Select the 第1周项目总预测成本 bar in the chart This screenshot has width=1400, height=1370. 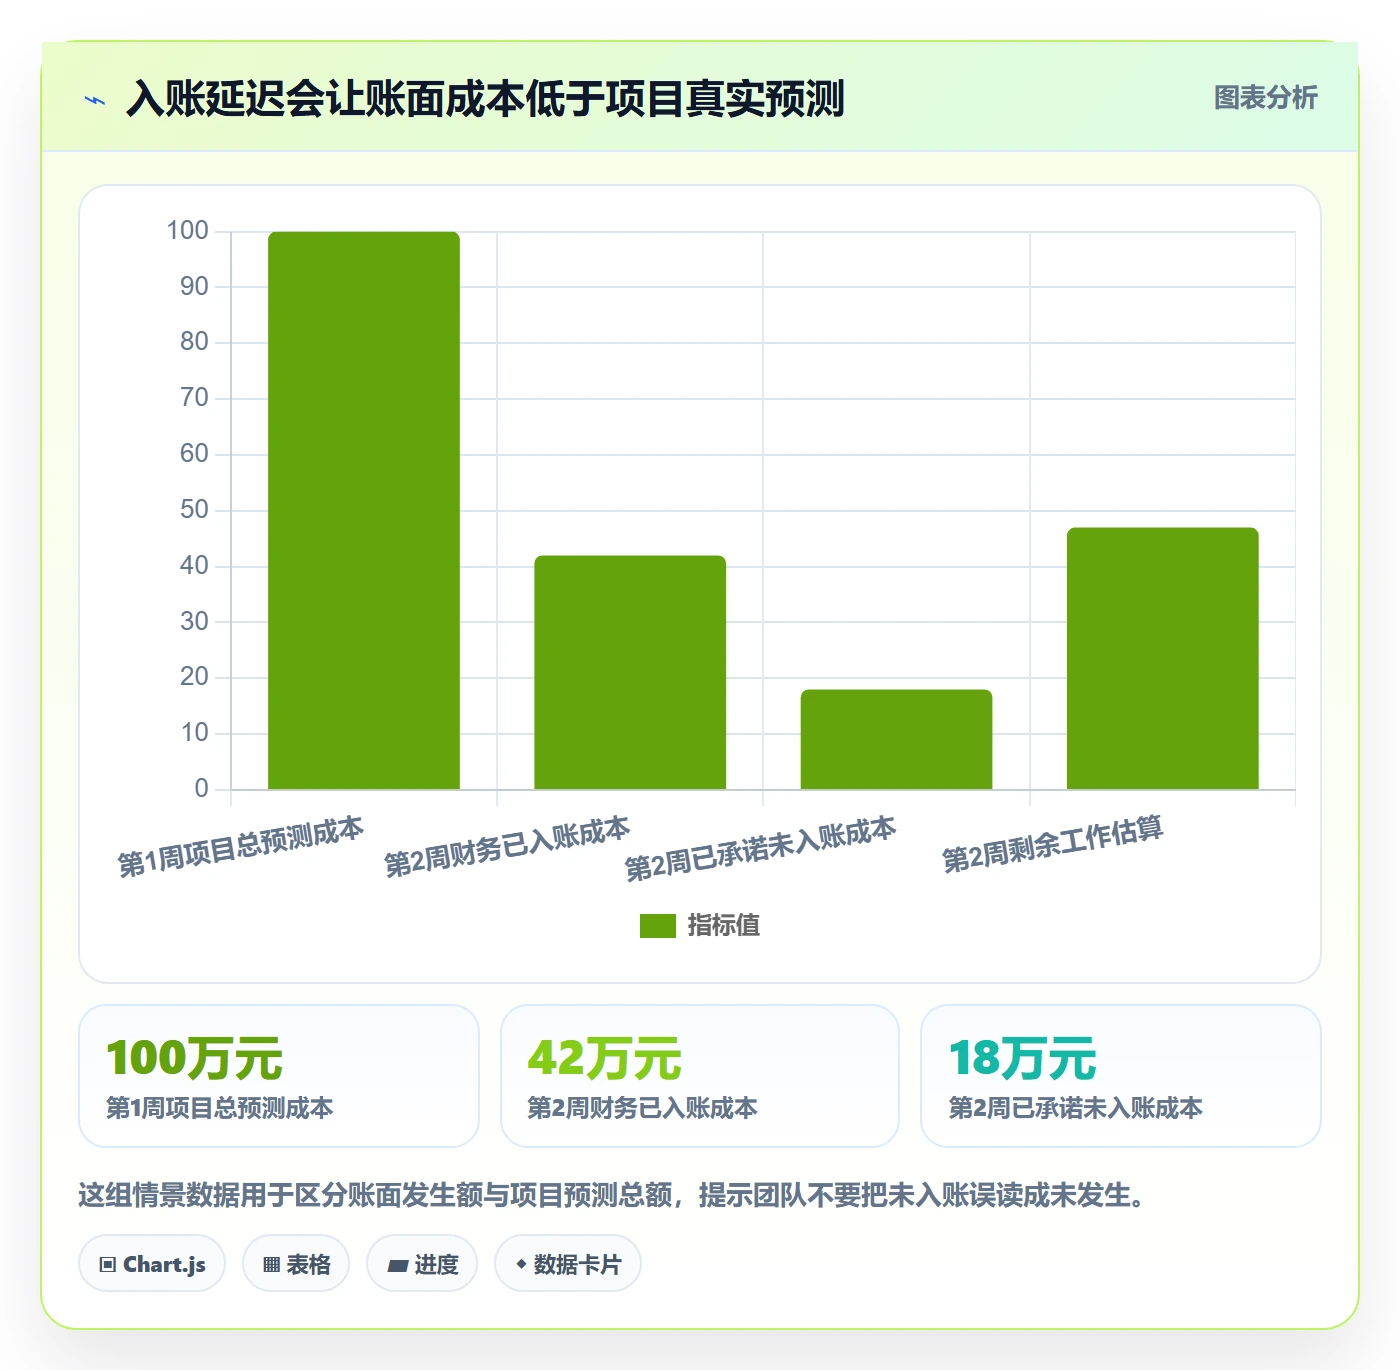364,510
